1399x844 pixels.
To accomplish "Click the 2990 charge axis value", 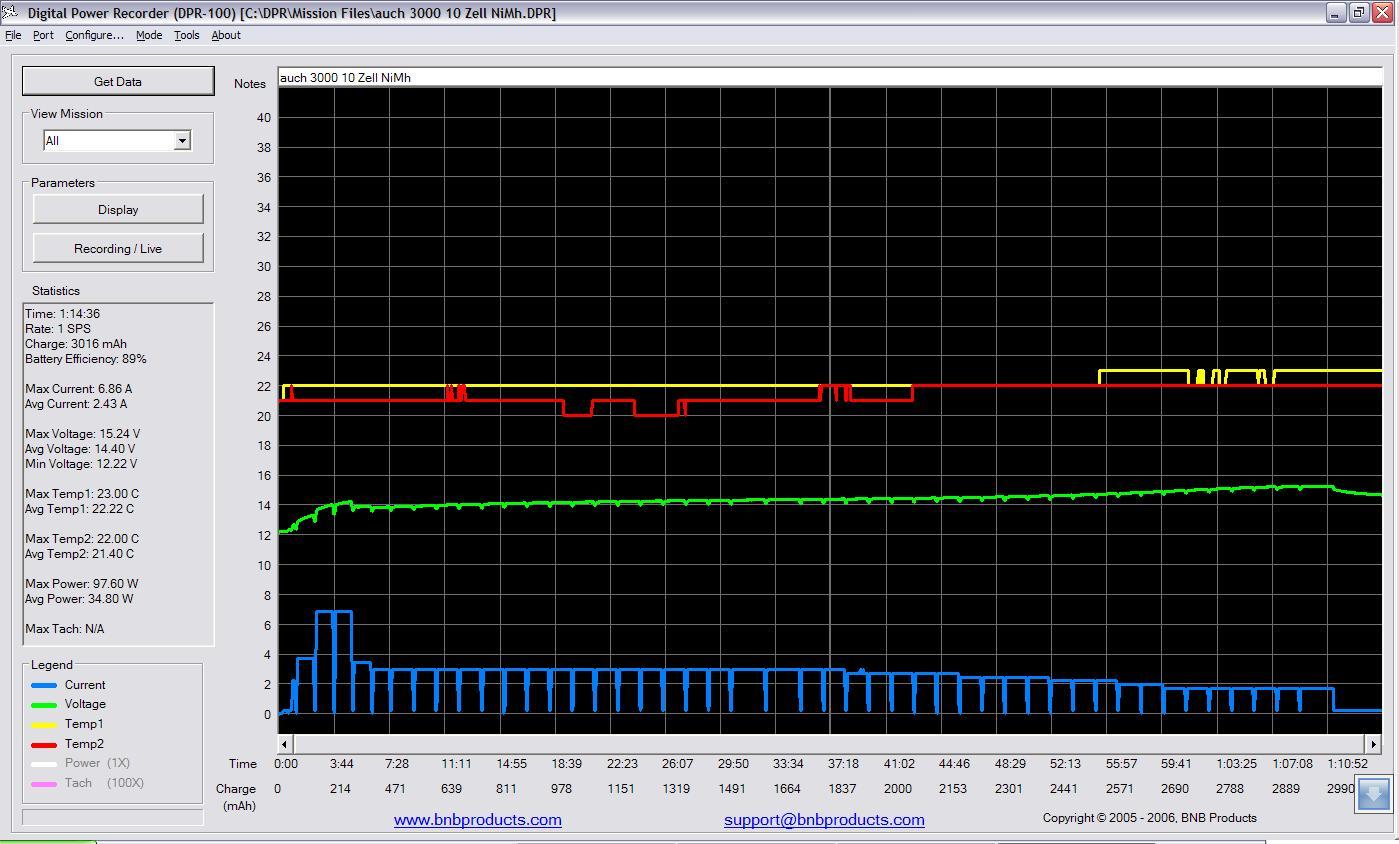I will point(1341,789).
